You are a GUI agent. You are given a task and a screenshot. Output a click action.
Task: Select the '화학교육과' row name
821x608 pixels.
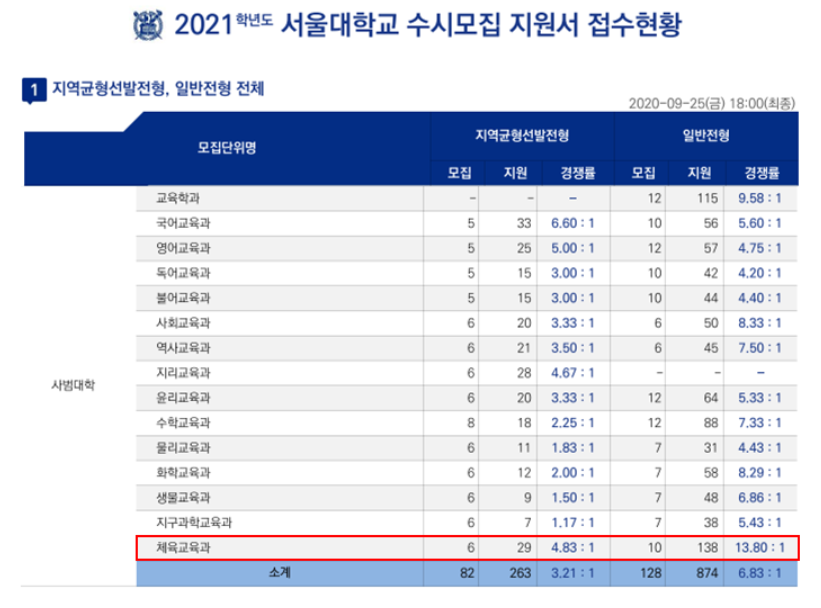pyautogui.click(x=183, y=472)
